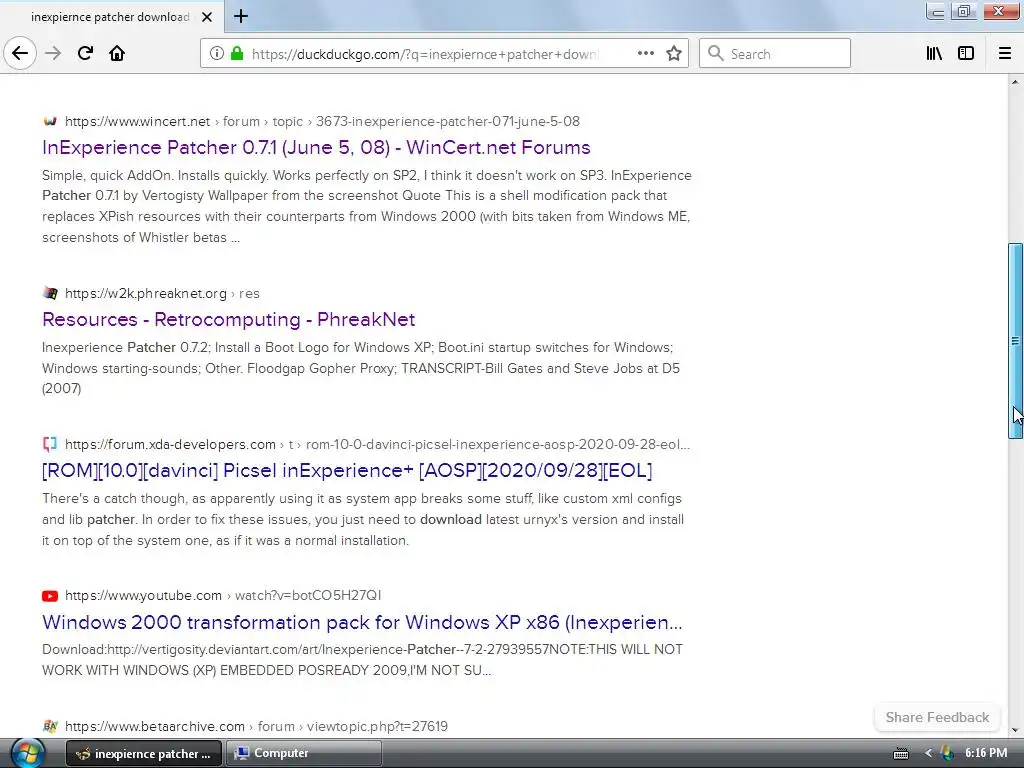Open the Firefox hamburger menu
The image size is (1024, 768).
(1004, 54)
